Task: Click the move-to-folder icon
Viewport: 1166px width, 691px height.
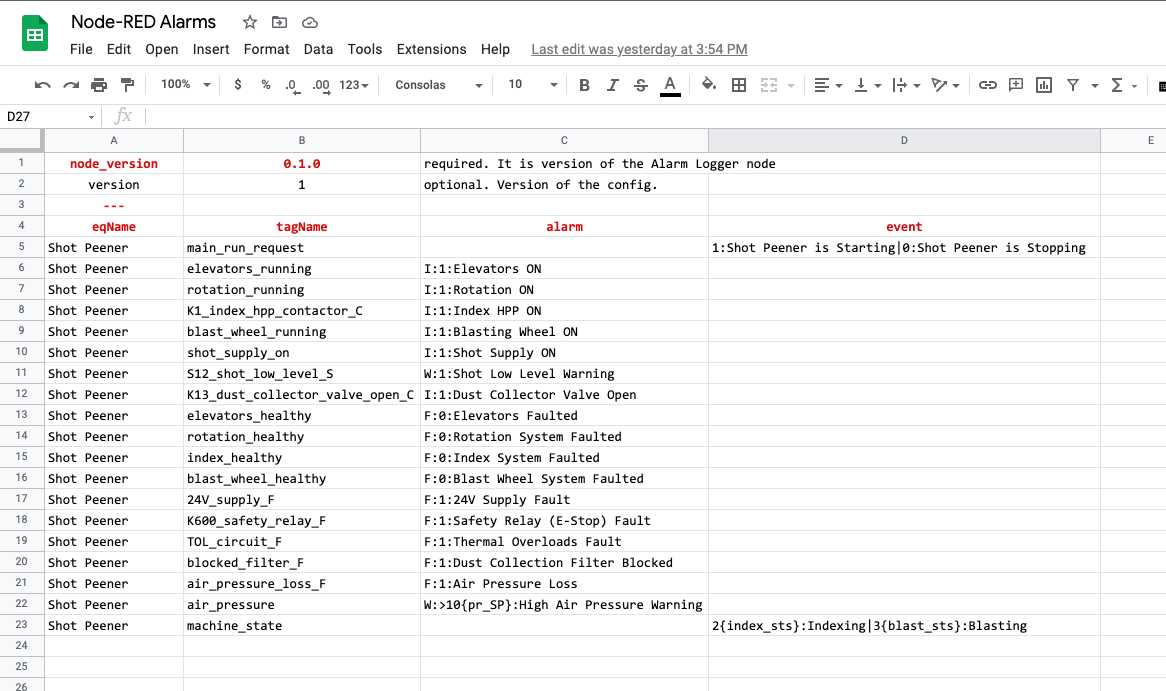Action: click(x=279, y=22)
